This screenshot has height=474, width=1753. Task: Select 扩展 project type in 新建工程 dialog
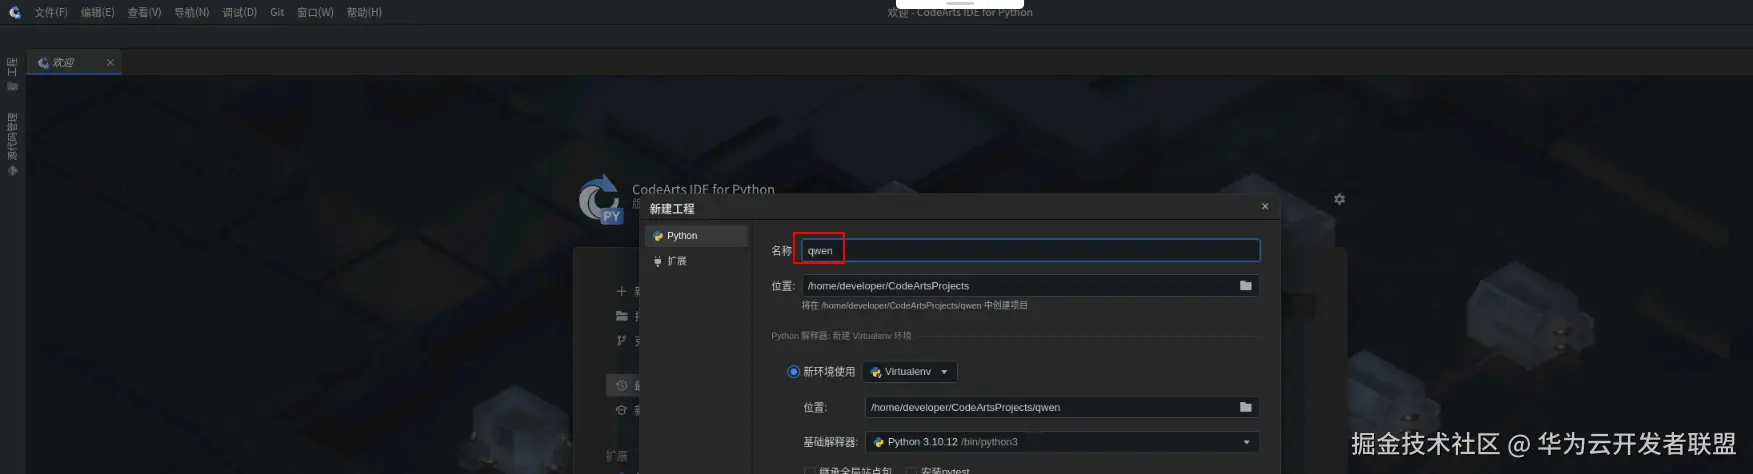point(696,261)
